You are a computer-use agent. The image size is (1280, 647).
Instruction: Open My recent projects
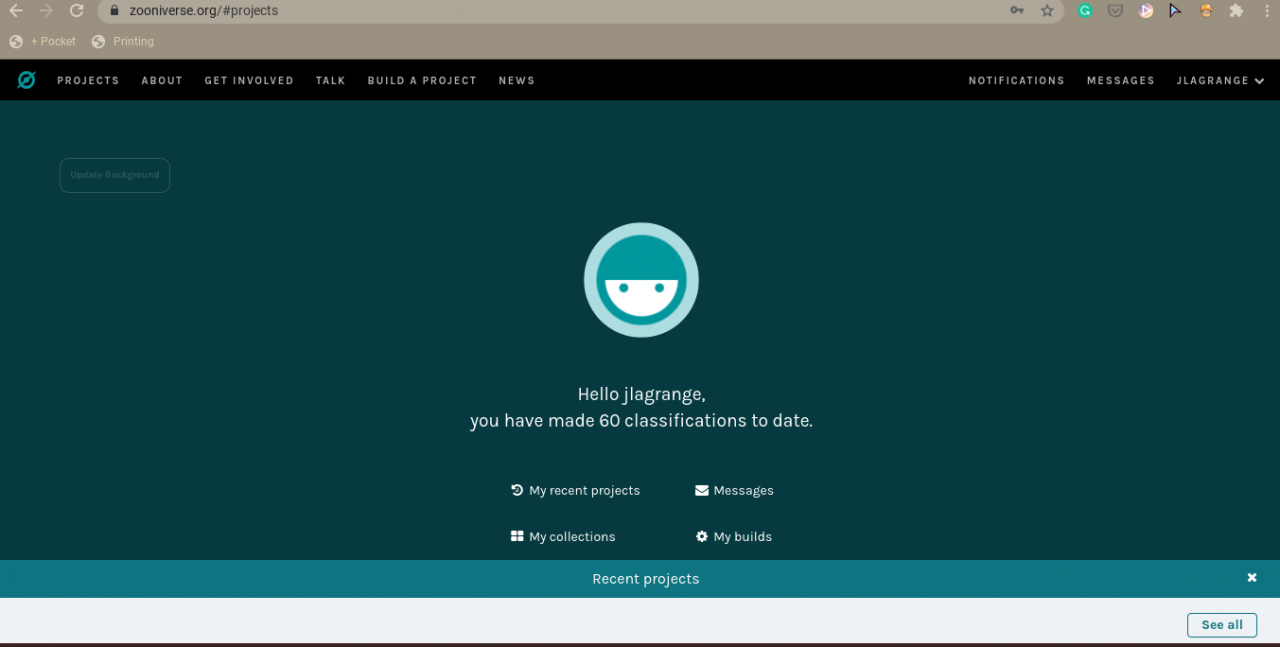[x=575, y=490]
